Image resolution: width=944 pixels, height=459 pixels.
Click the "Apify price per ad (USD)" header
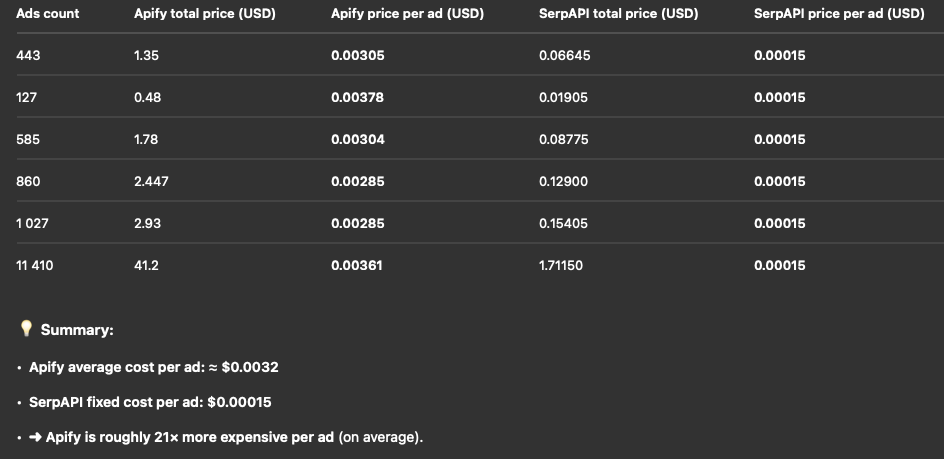pyautogui.click(x=407, y=14)
